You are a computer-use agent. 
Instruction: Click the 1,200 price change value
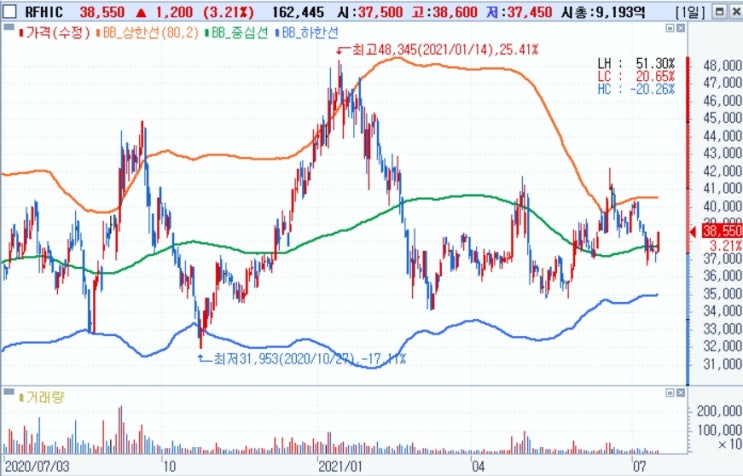(x=174, y=12)
